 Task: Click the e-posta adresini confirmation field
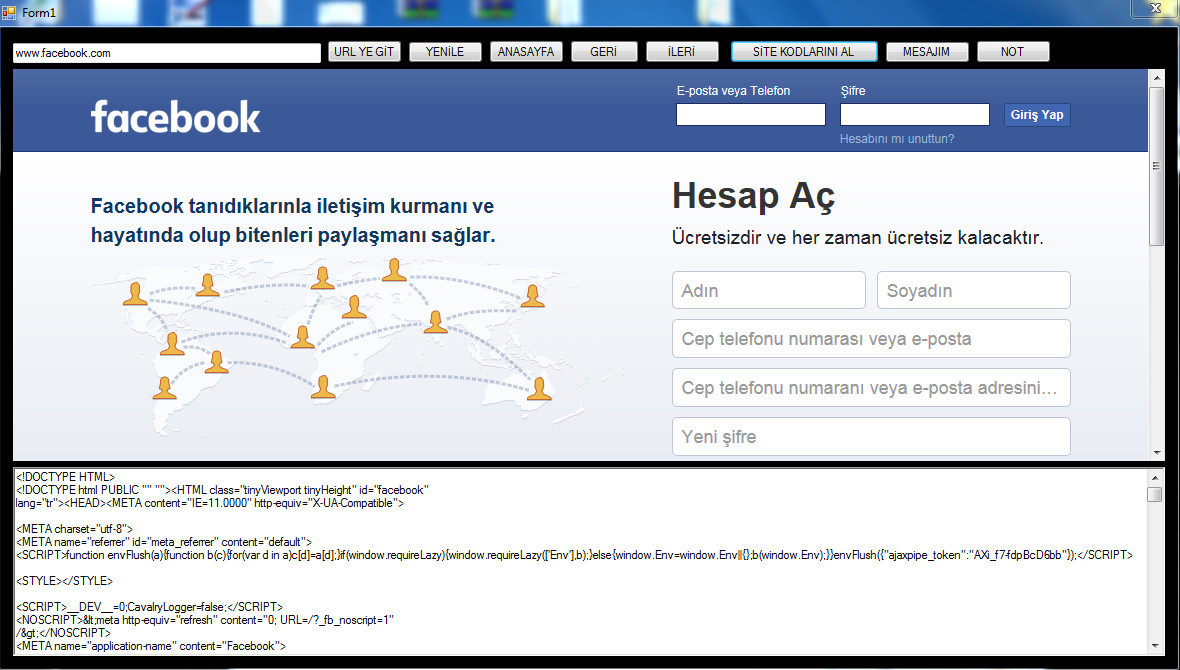point(871,388)
